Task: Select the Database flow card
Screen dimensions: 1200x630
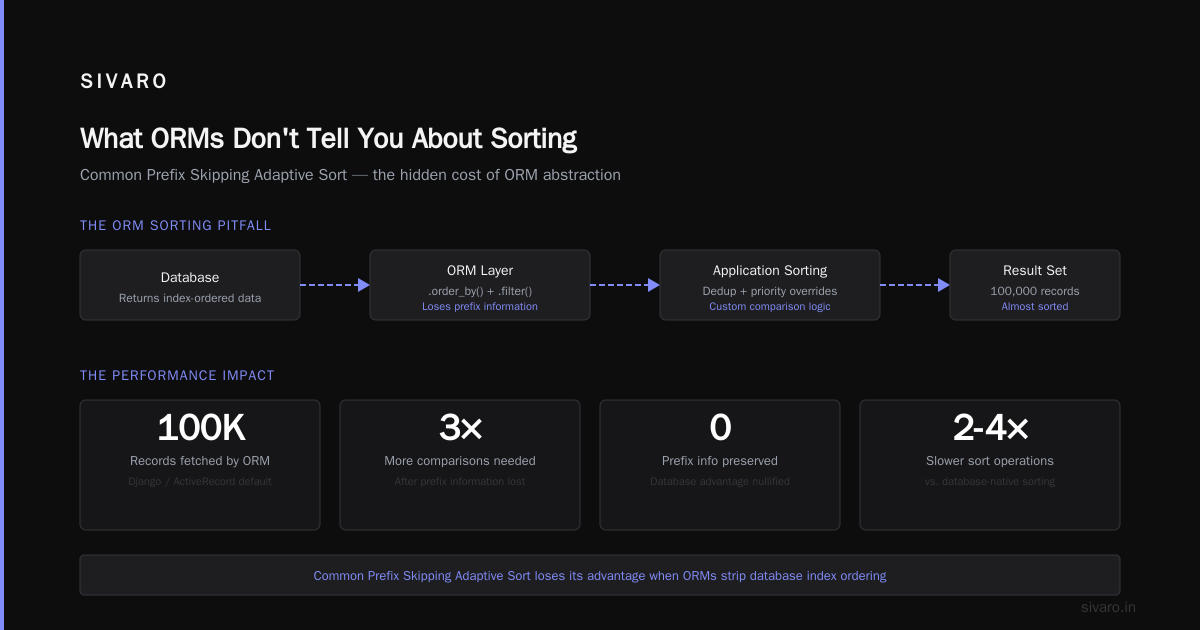Action: pos(190,285)
